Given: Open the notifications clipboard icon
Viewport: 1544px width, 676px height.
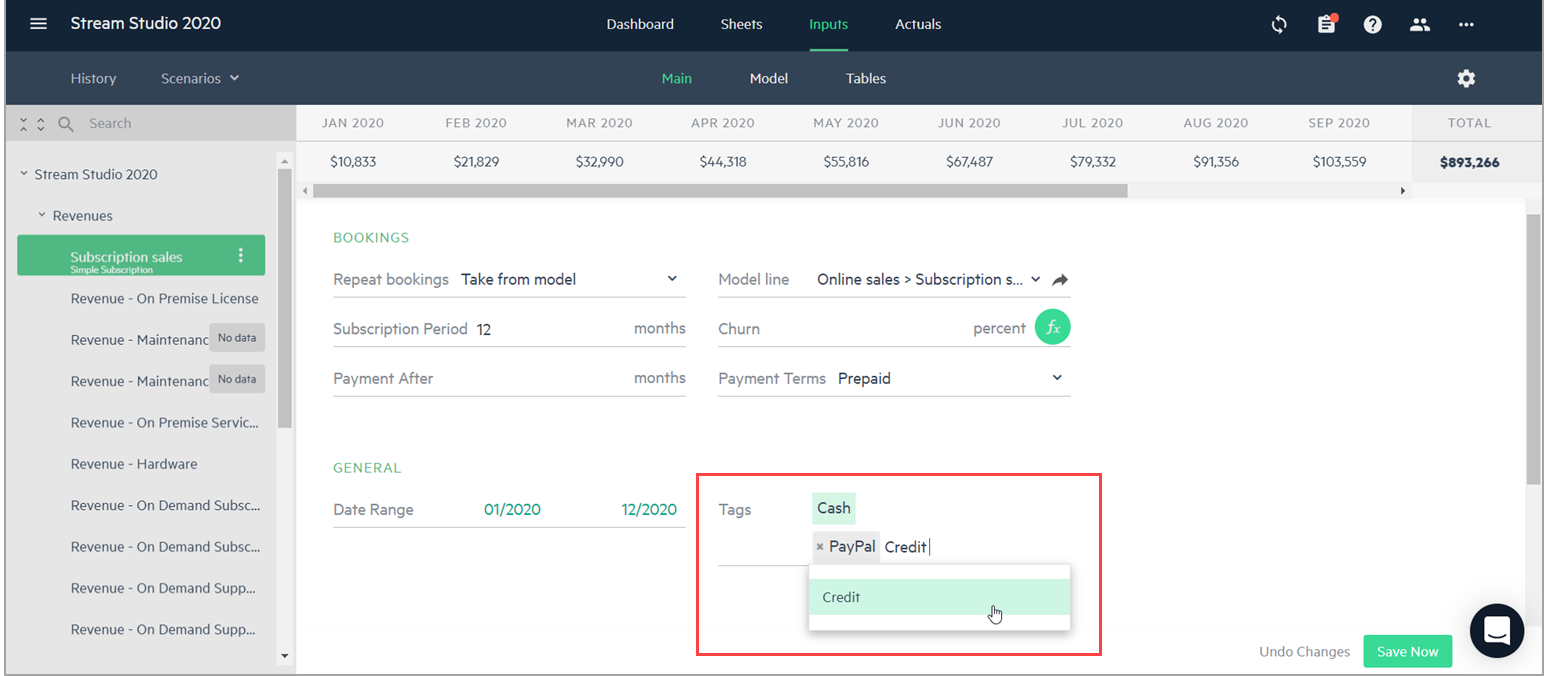Looking at the screenshot, I should [1326, 24].
